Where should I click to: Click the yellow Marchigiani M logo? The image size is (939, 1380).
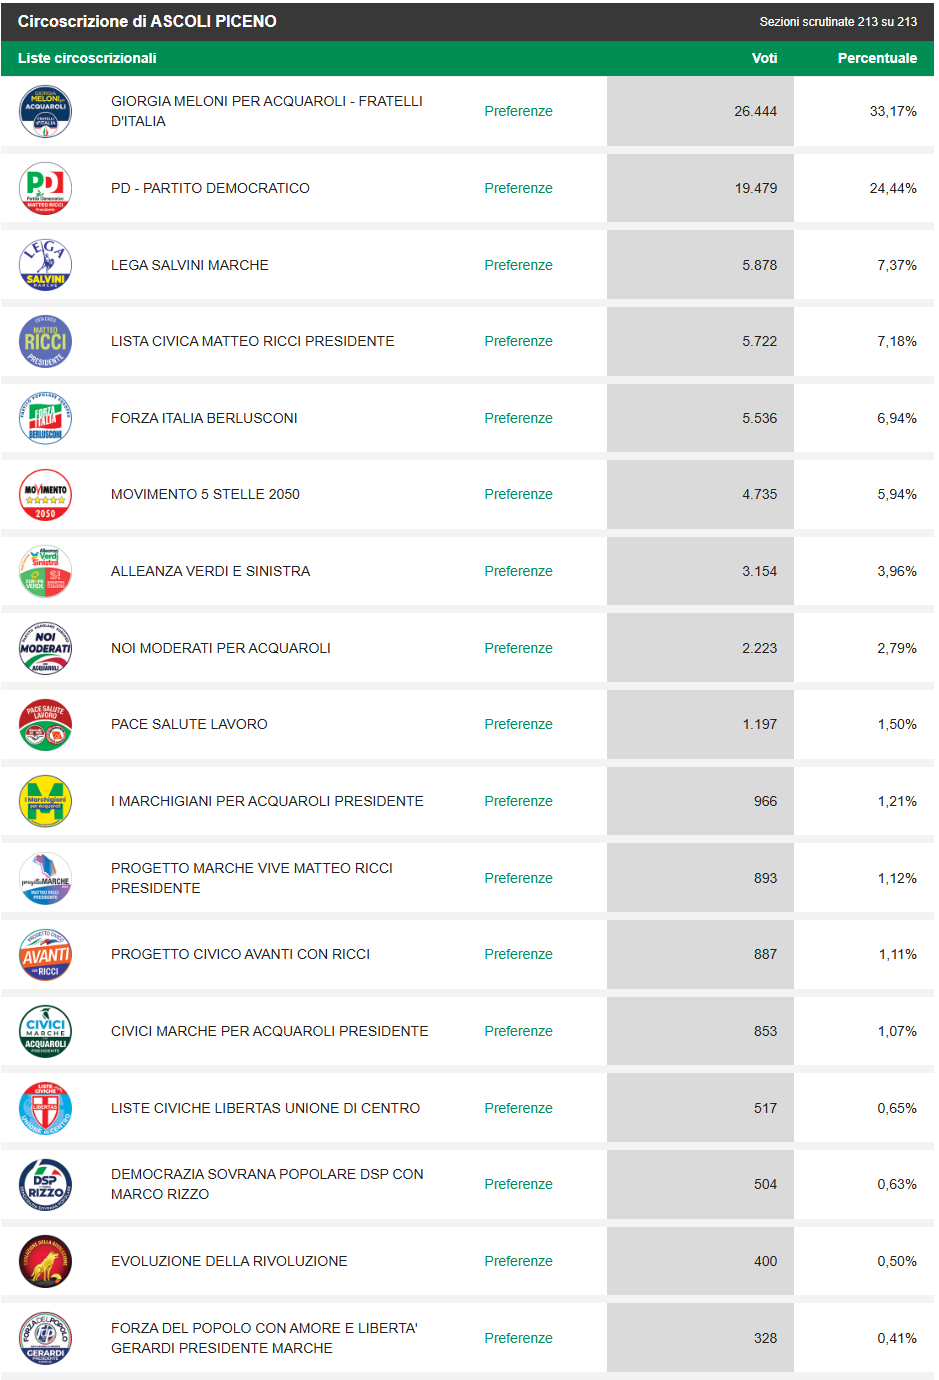[45, 801]
